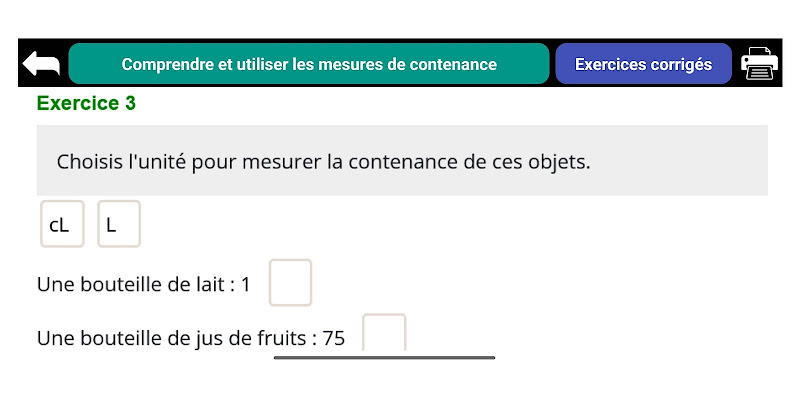Screen dimensions: 800x400
Task: Click the text Une bouteille de jus de fruits
Action: tap(172, 338)
